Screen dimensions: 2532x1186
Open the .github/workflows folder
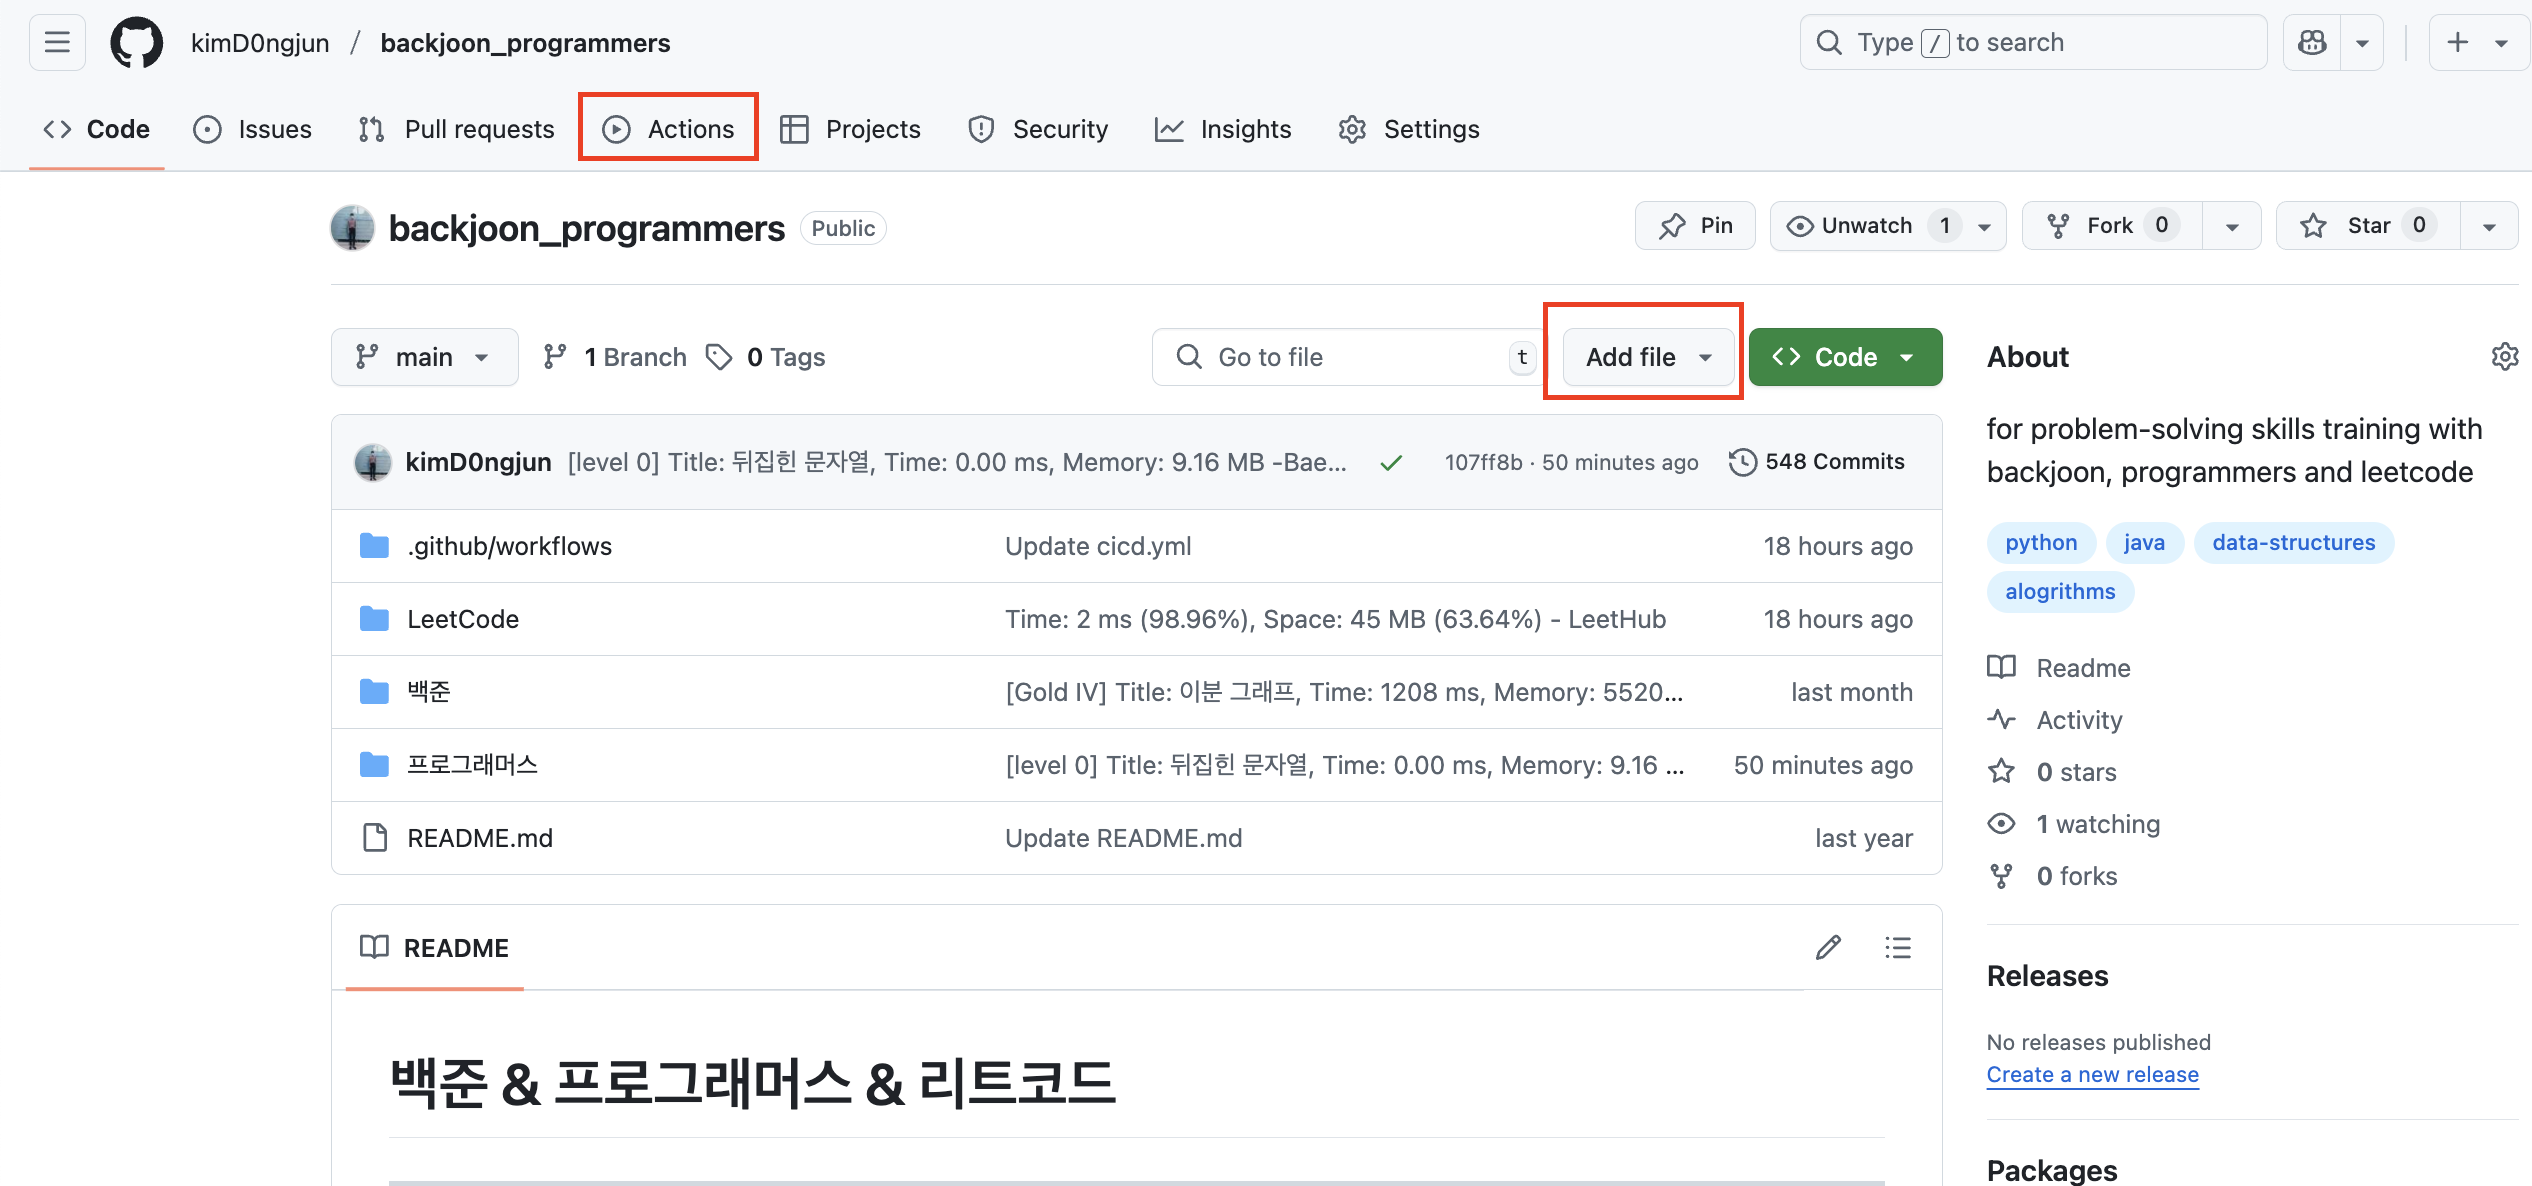(x=509, y=546)
